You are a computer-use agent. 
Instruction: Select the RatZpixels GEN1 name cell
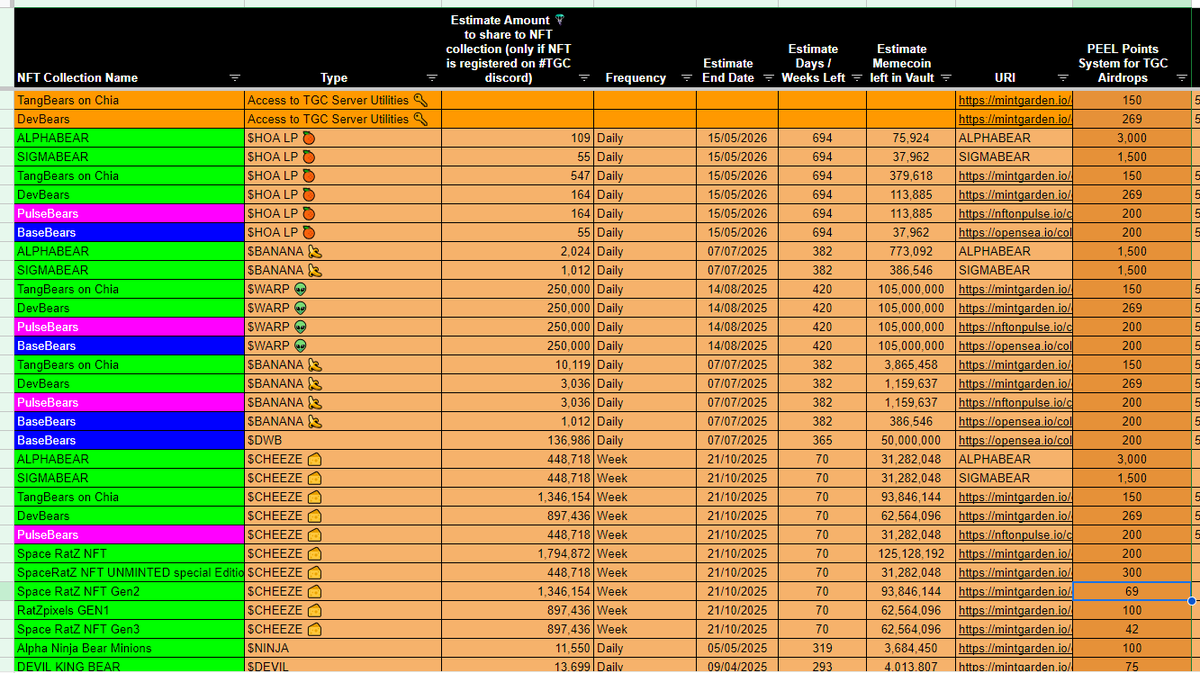[x=129, y=611]
